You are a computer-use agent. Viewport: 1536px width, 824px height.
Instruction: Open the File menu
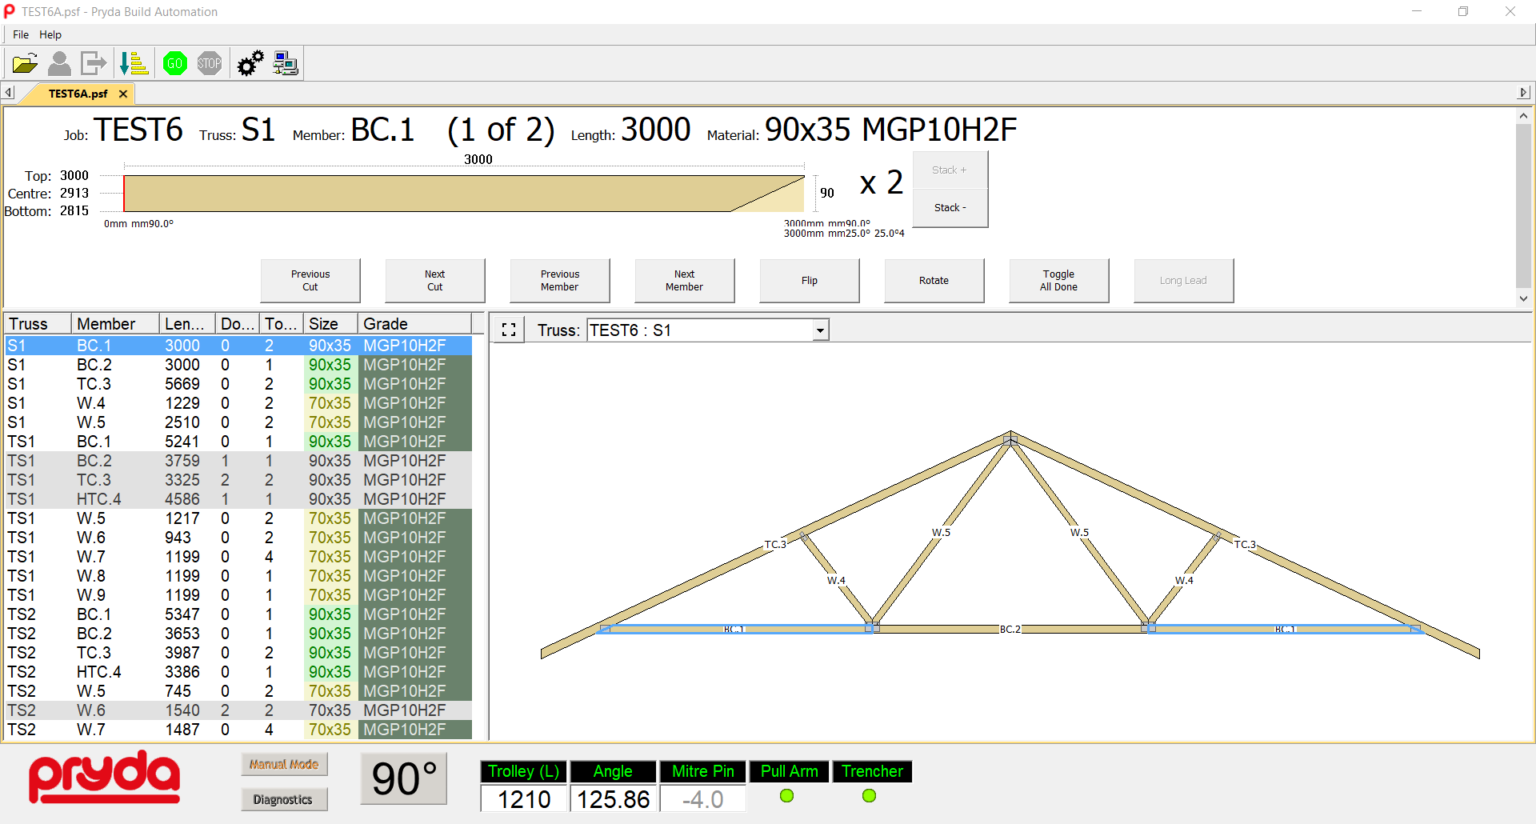pos(20,35)
